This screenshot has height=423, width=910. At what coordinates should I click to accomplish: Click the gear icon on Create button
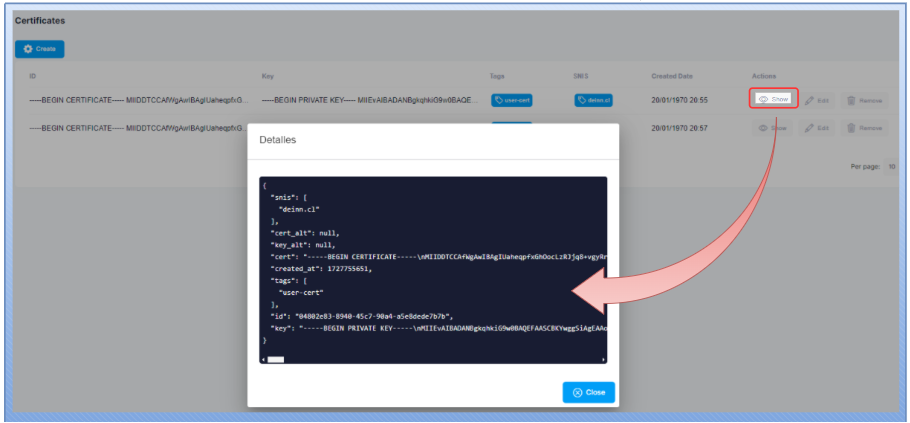coord(28,49)
